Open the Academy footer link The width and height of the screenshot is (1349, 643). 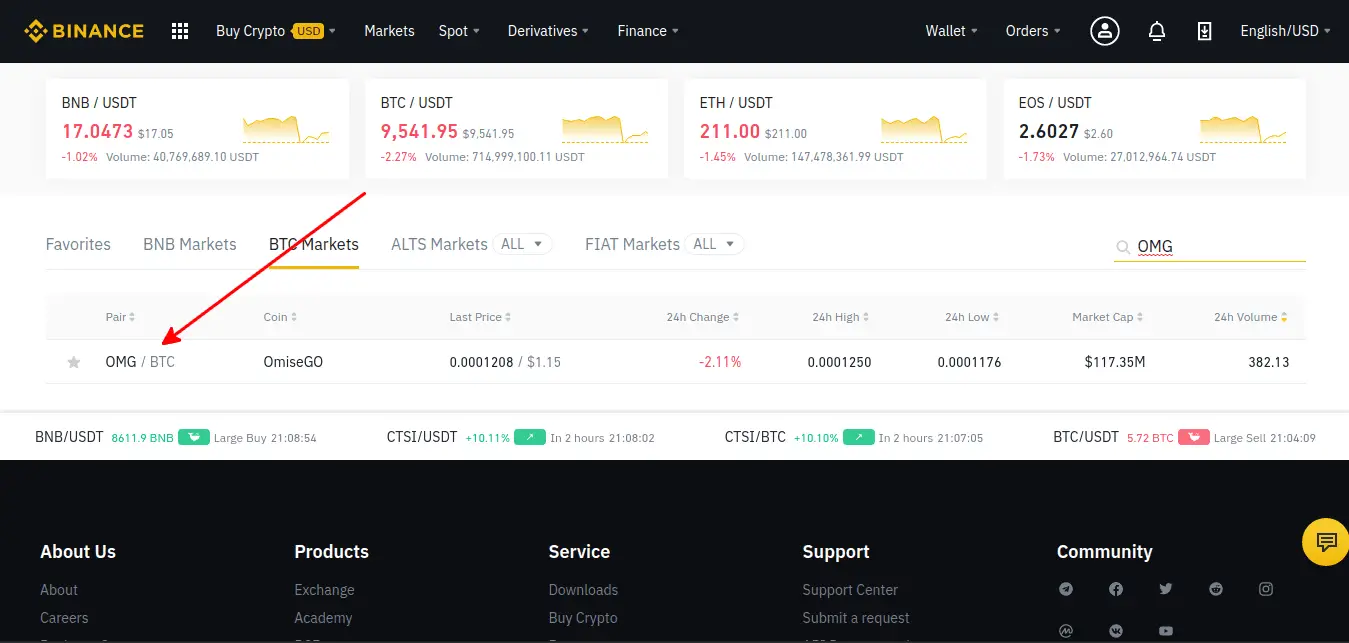(x=323, y=618)
